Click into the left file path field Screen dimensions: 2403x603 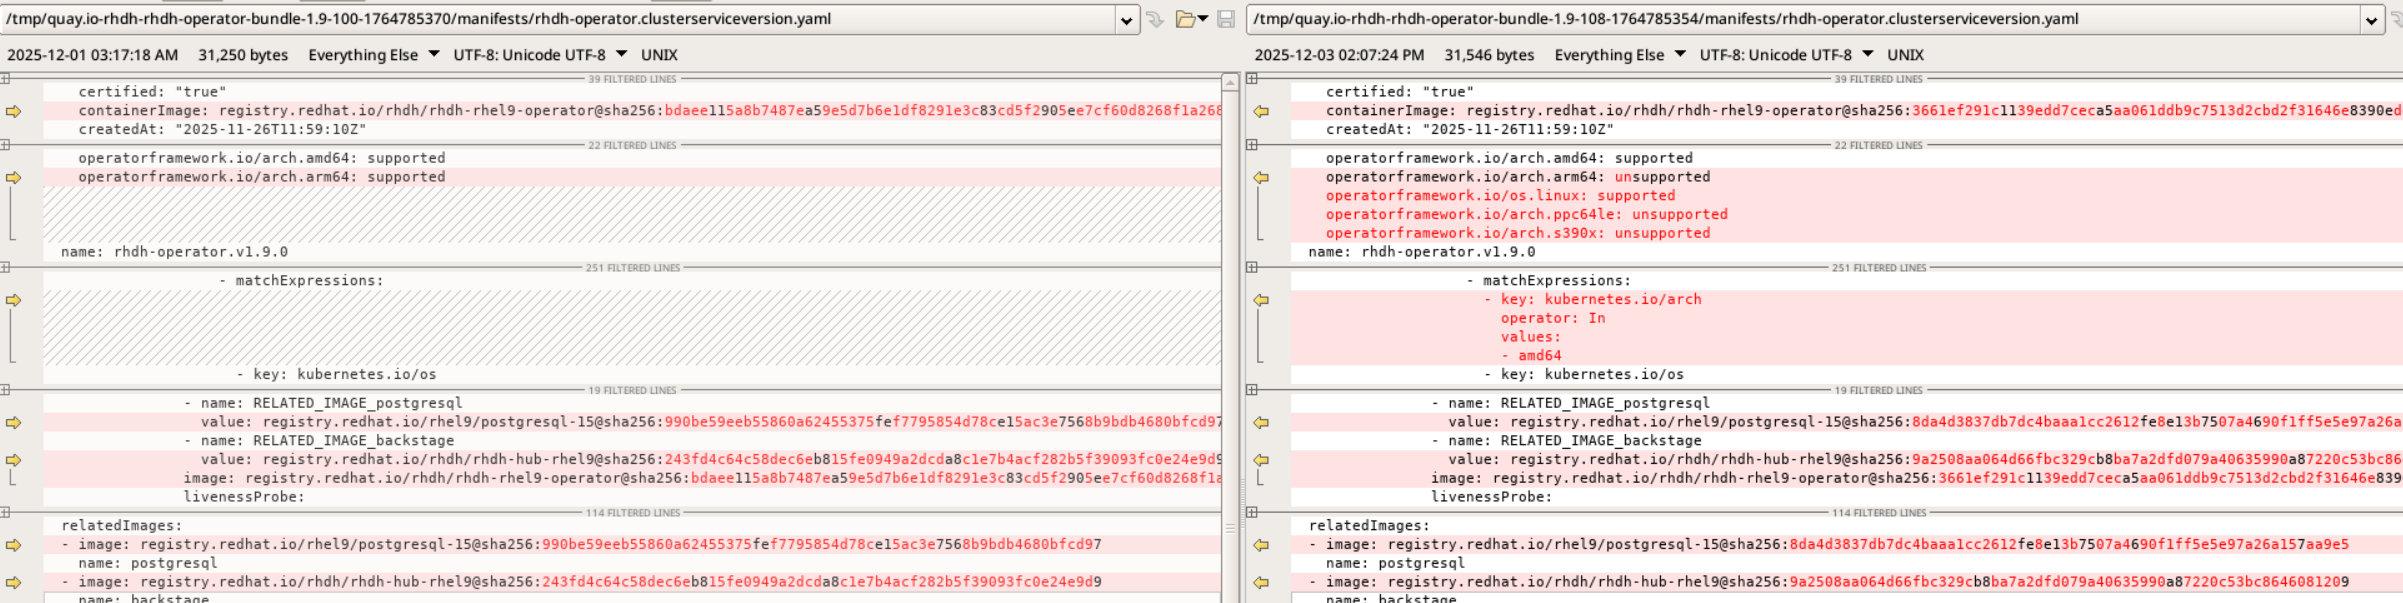tap(558, 19)
